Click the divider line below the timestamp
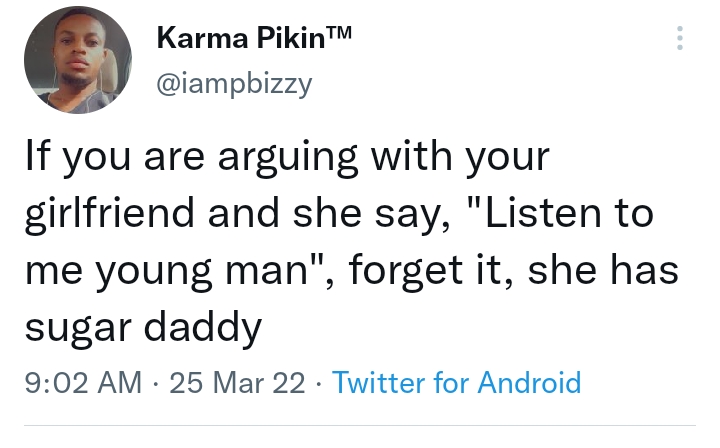 click(360, 426)
